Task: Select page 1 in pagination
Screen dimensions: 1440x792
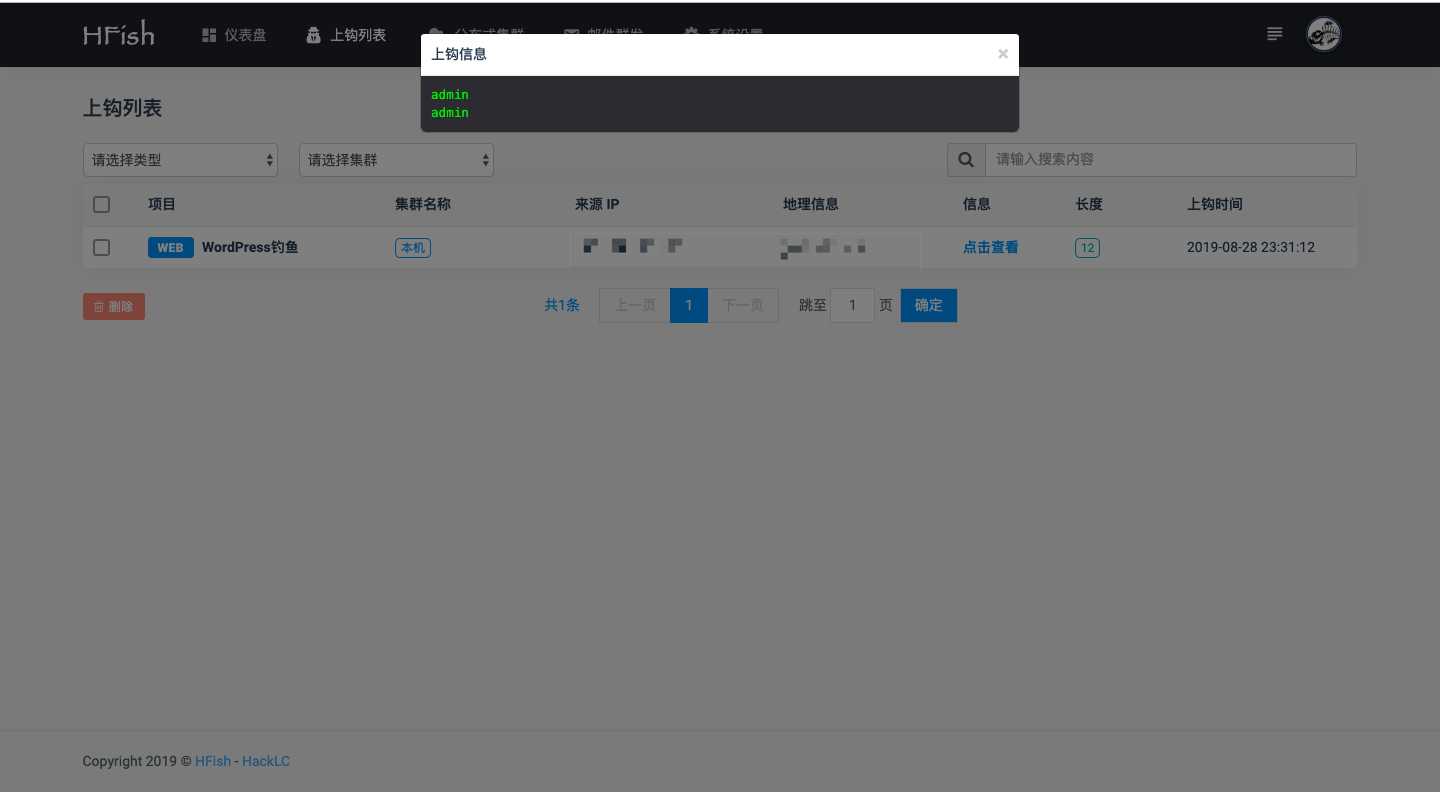Action: coord(689,305)
